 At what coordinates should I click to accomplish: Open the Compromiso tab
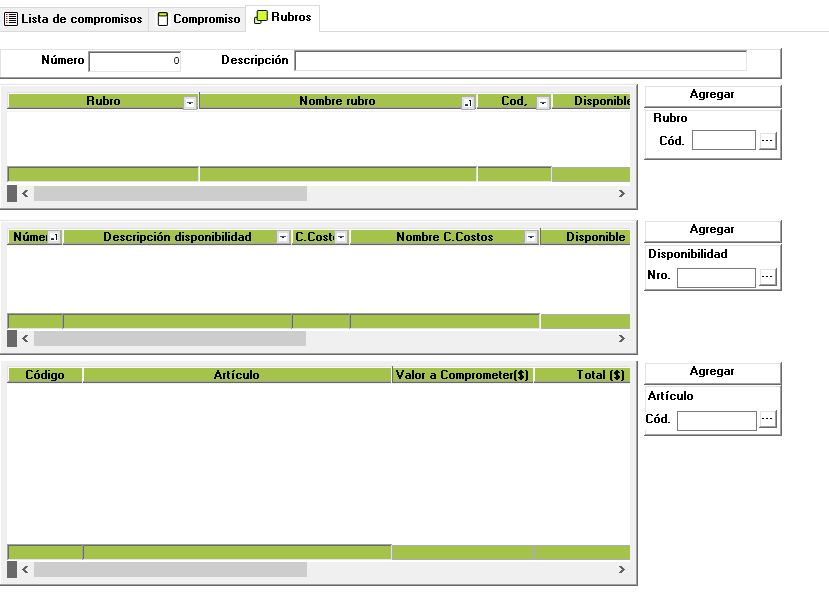coord(206,19)
